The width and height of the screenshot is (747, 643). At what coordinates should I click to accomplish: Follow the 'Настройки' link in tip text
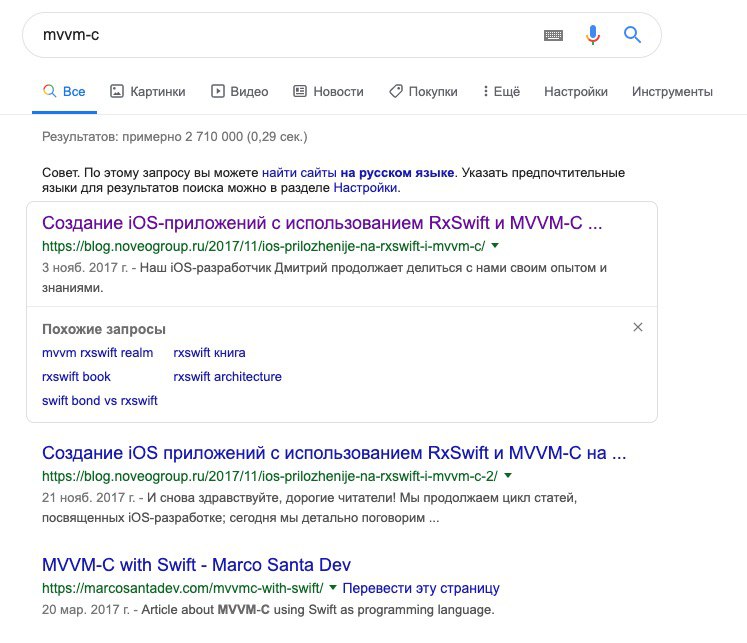(365, 188)
